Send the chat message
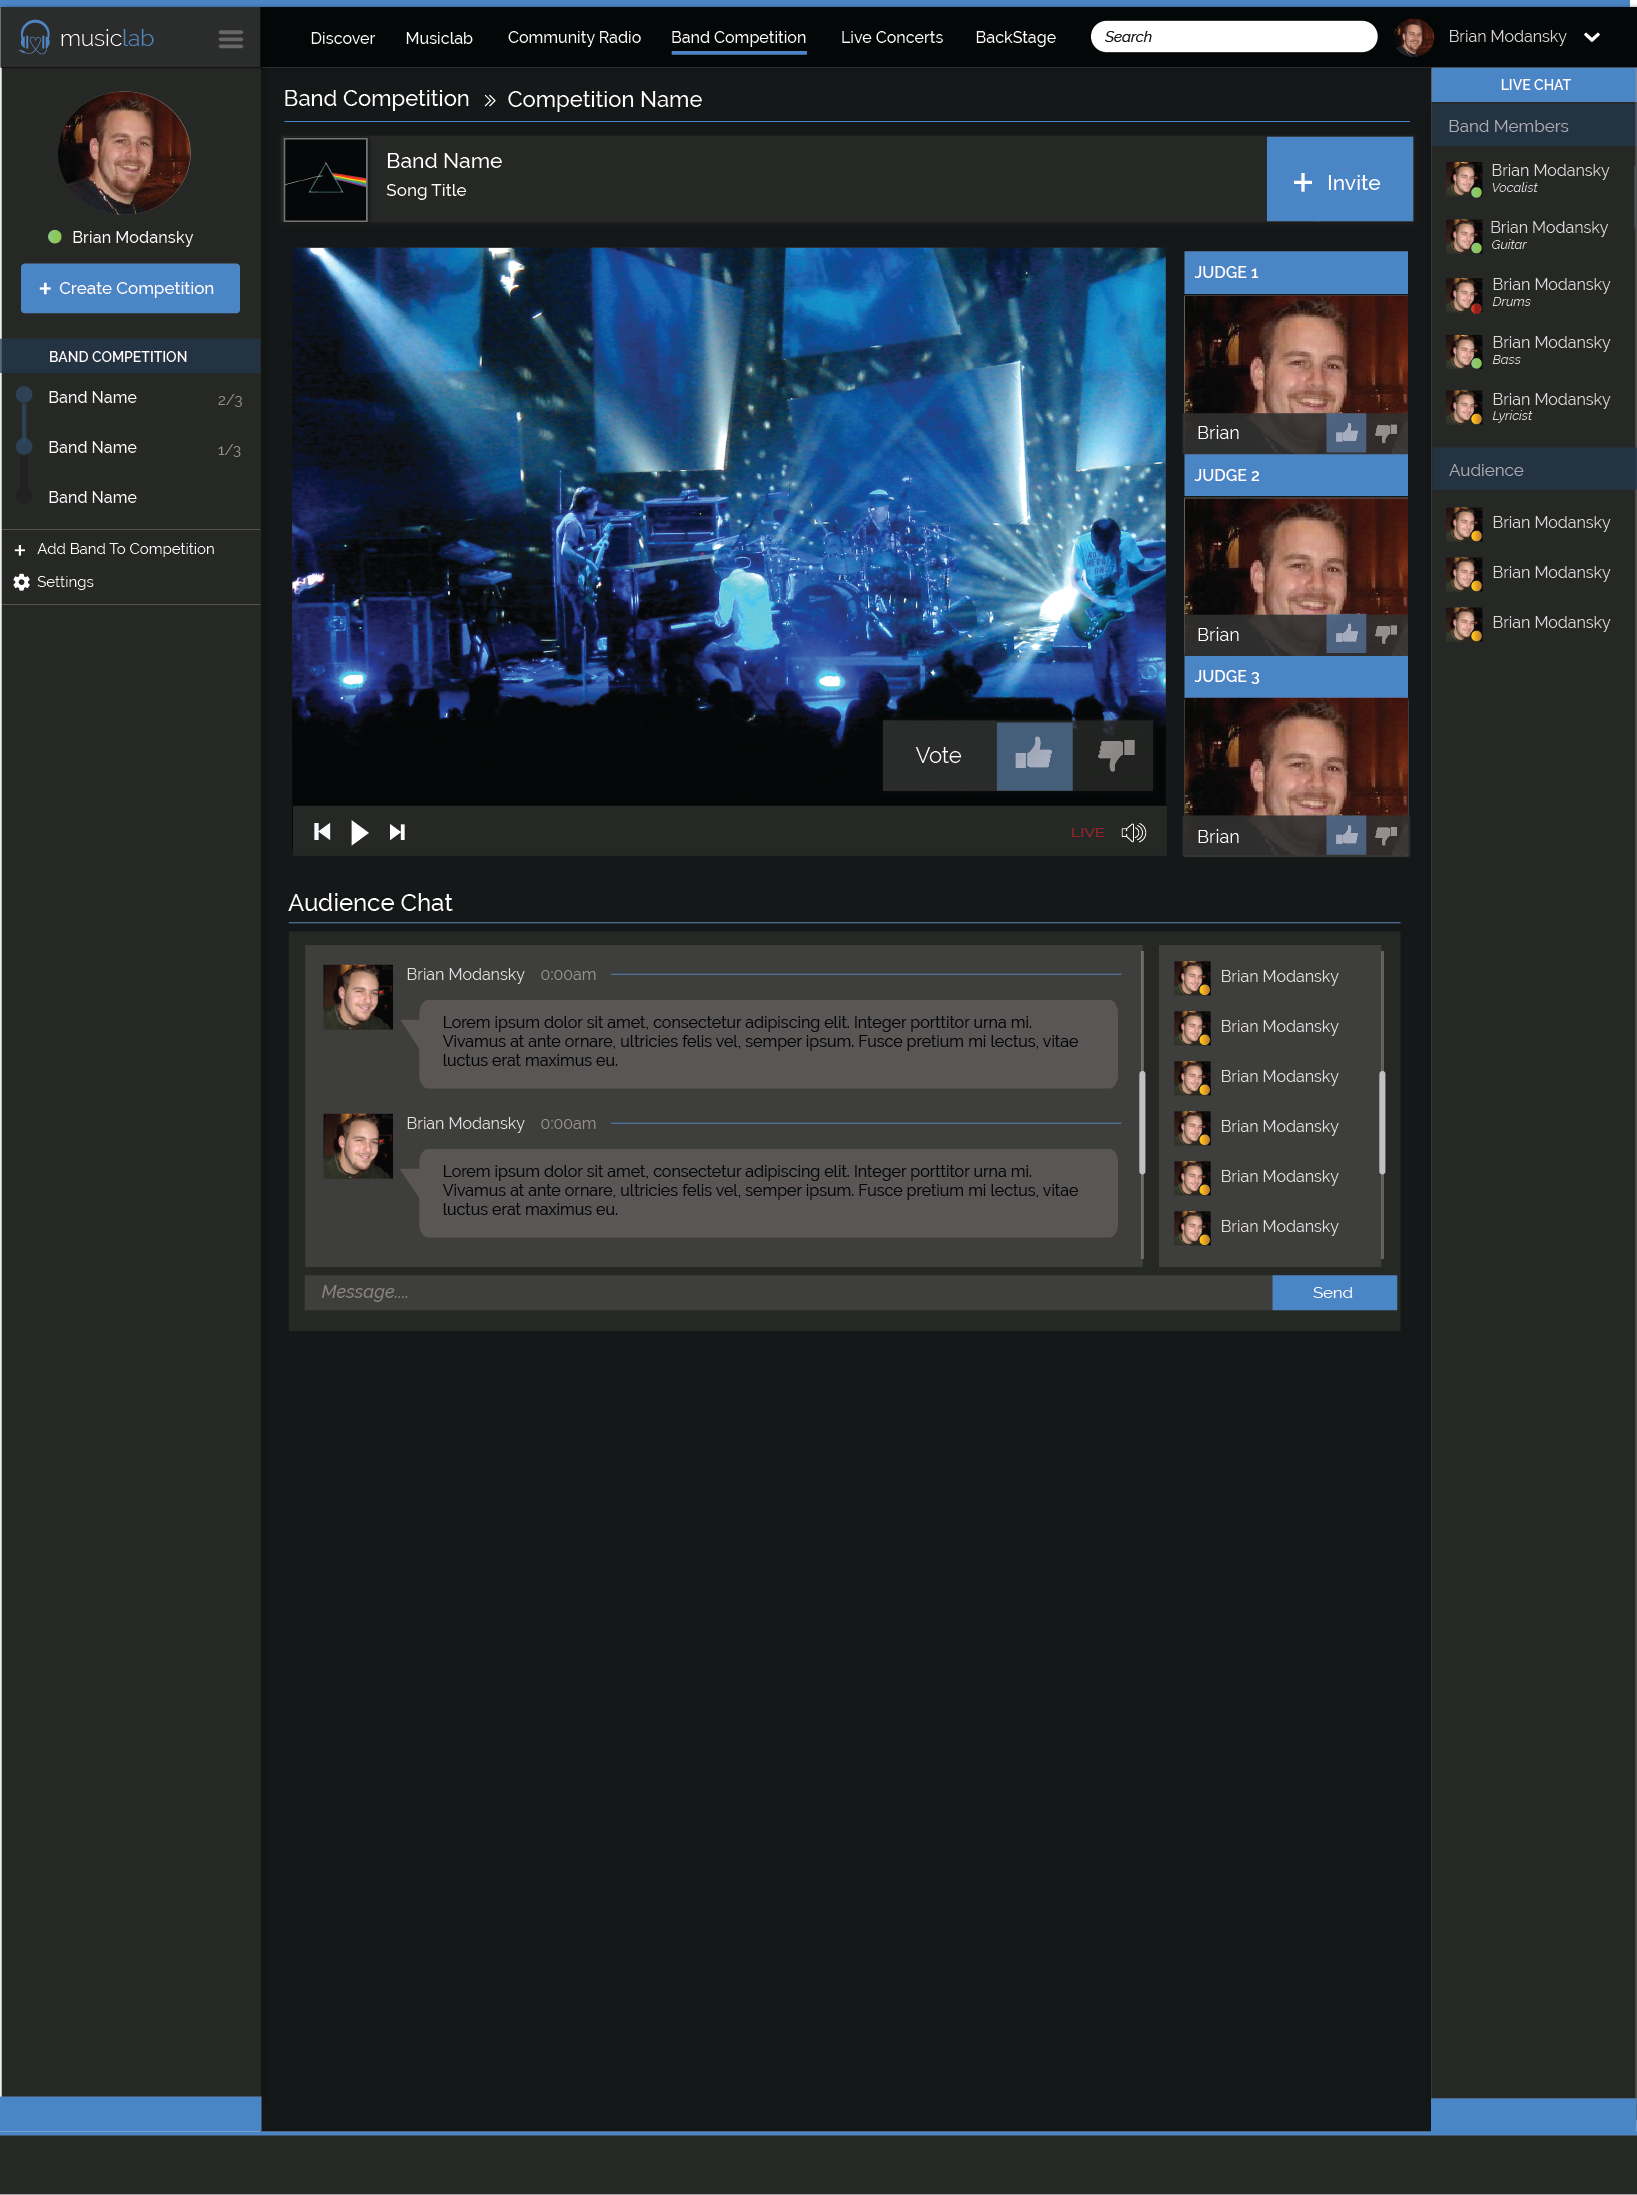Viewport: 1637px width, 2195px height. pos(1334,1293)
